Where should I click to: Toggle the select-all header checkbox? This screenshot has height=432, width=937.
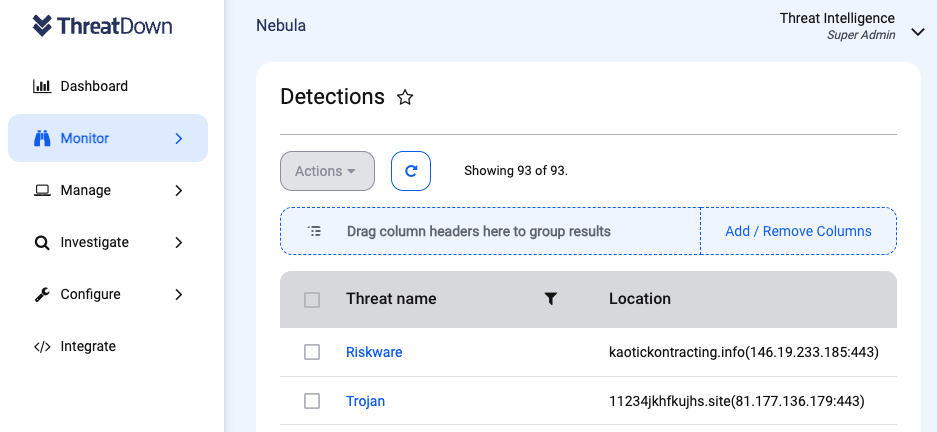312,299
